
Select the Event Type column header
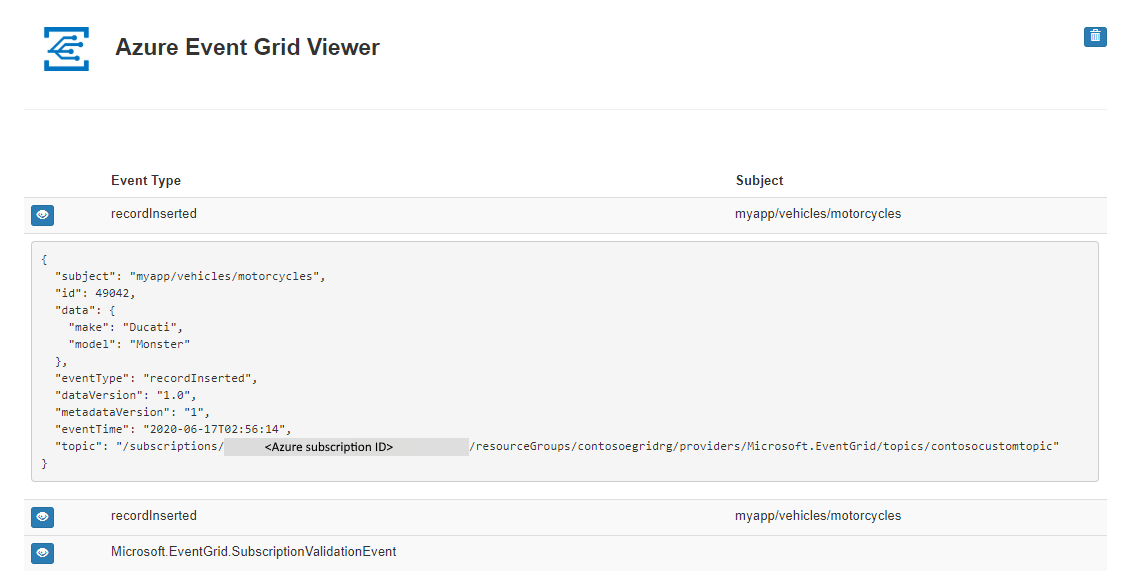pyautogui.click(x=146, y=180)
